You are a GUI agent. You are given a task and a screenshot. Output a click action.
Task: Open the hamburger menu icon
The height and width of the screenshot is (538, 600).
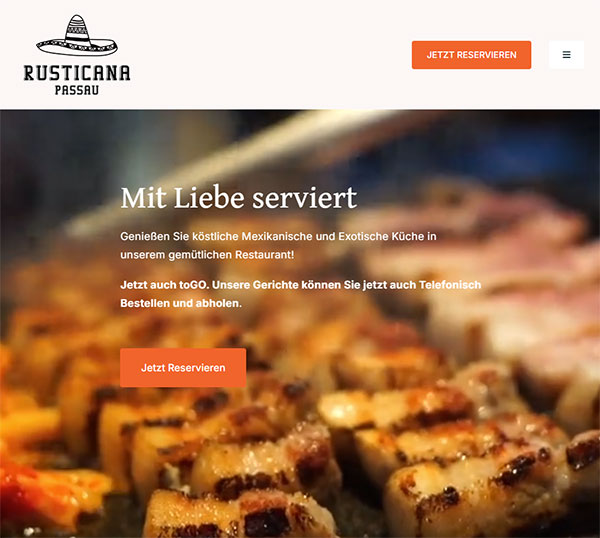[566, 55]
